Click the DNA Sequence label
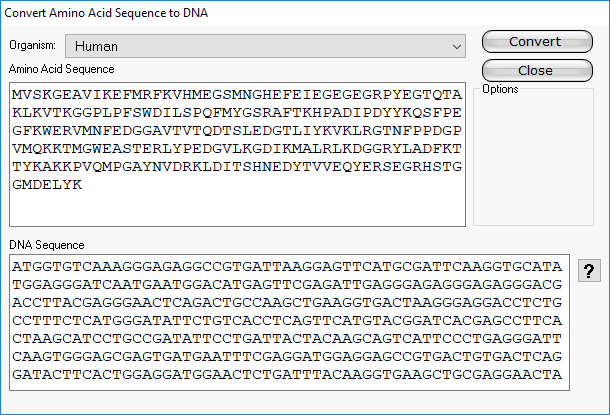 tap(46, 245)
